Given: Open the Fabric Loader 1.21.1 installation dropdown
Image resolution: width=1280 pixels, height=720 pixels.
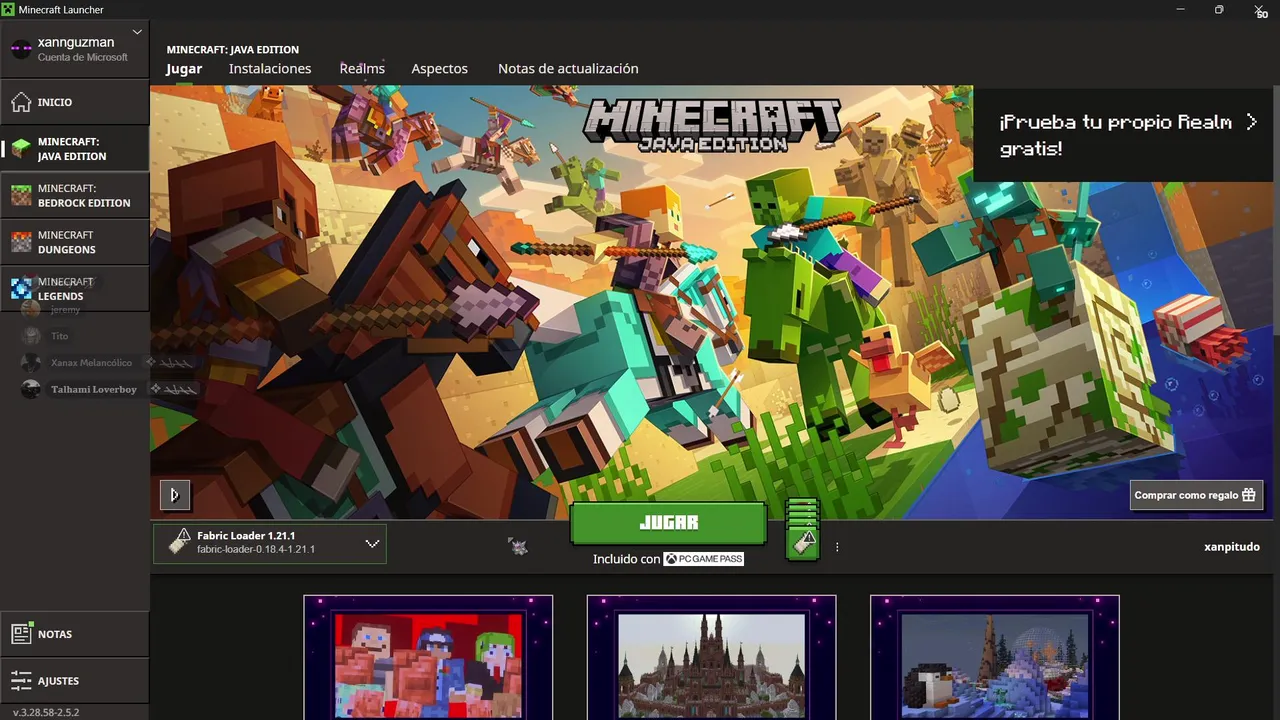Looking at the screenshot, I should (270, 543).
